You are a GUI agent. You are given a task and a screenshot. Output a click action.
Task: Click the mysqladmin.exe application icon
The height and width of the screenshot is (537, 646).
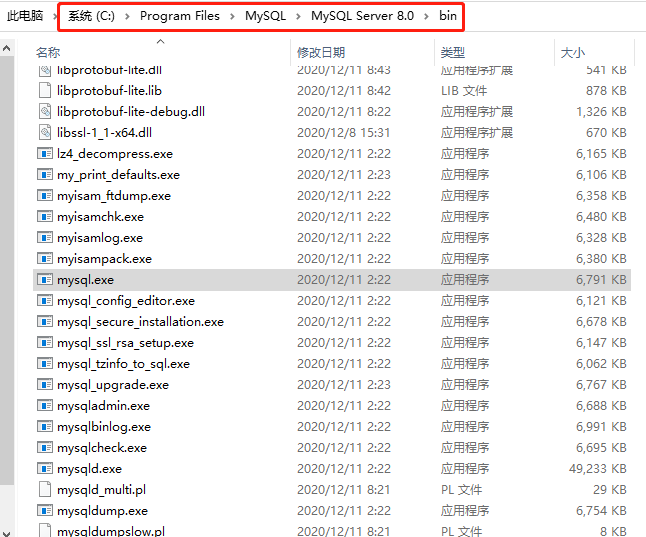(44, 406)
